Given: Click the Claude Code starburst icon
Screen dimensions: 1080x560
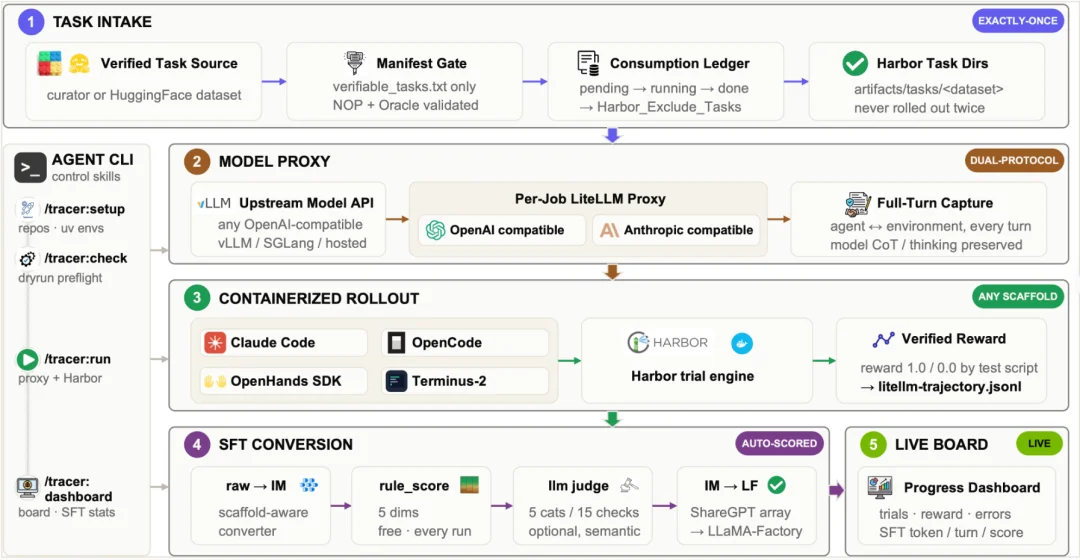Looking at the screenshot, I should click(x=215, y=342).
